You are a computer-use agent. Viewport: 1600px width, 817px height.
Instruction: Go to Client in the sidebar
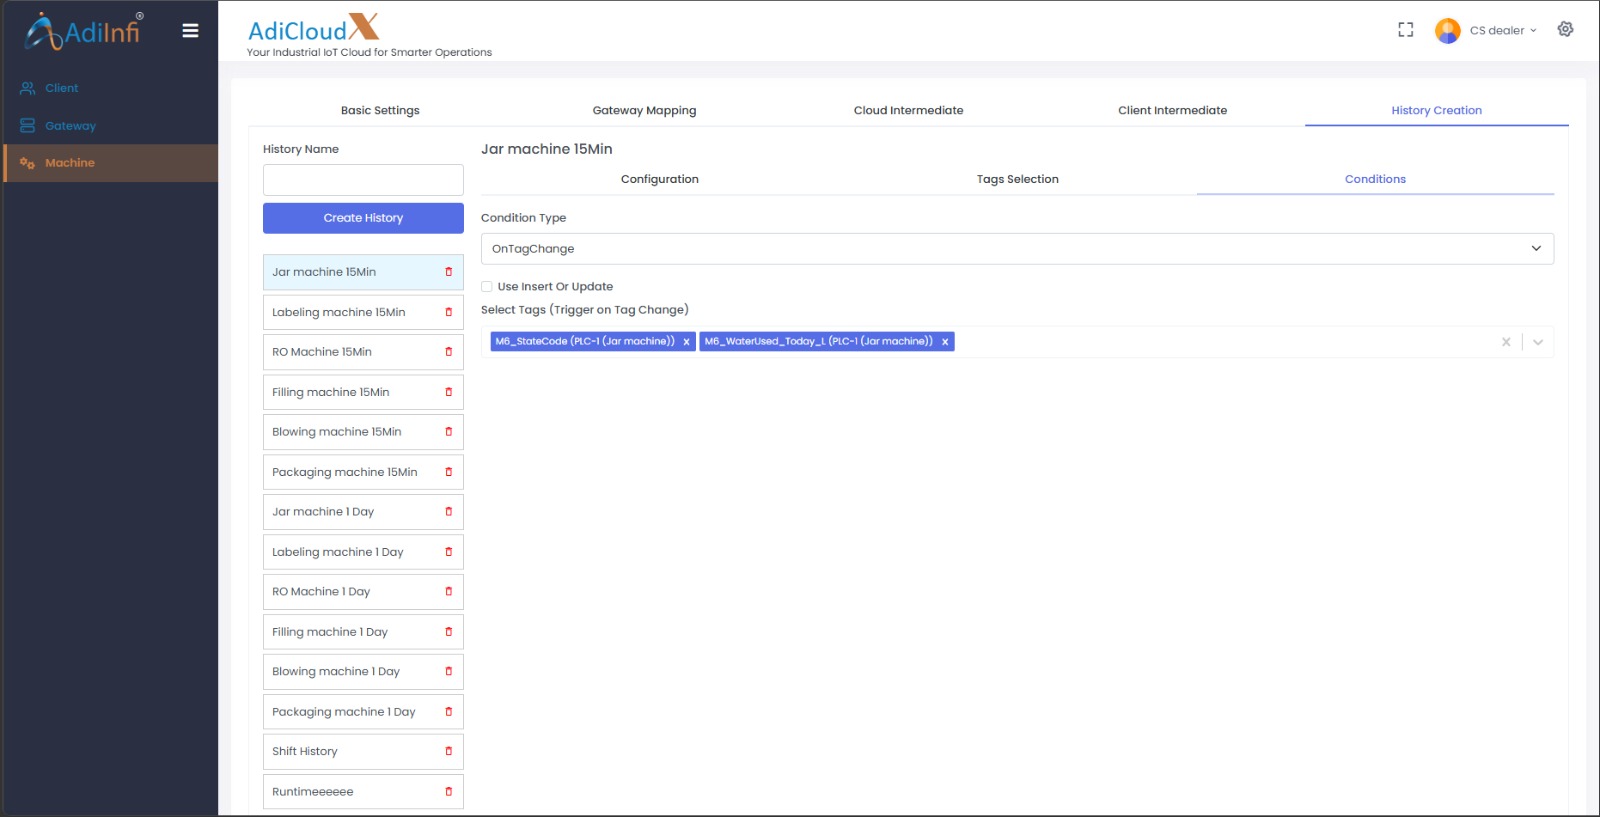(61, 88)
